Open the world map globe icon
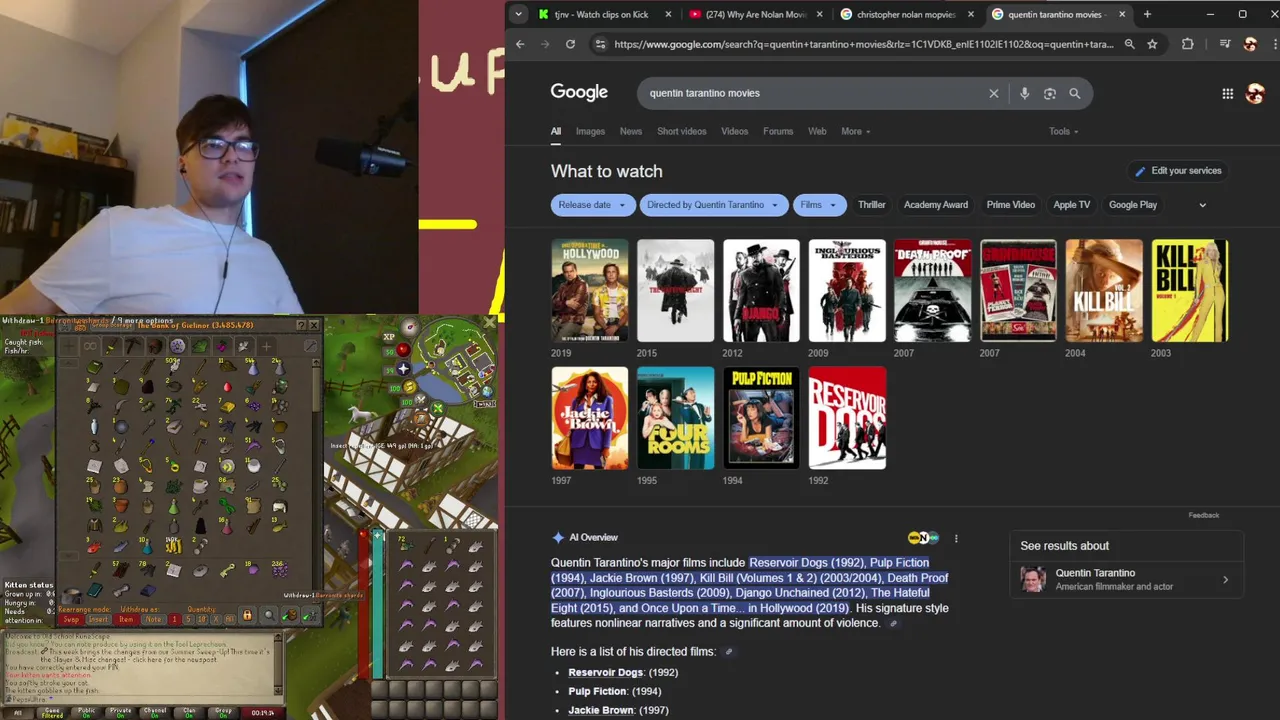 488,392
